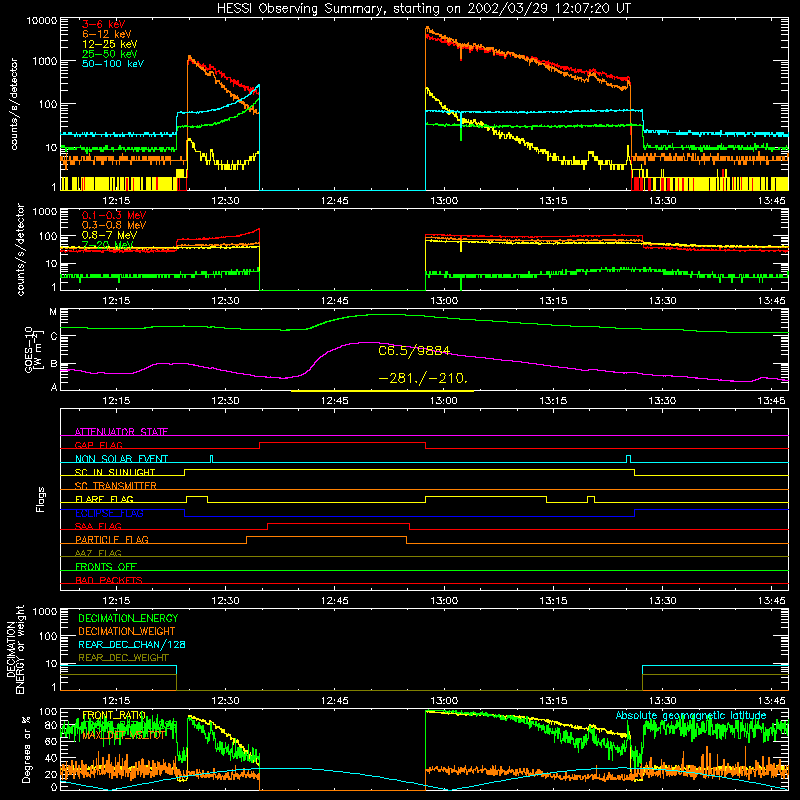Select the AAZ_FLAG label
Image resolution: width=800 pixels, height=800 pixels.
(98, 554)
